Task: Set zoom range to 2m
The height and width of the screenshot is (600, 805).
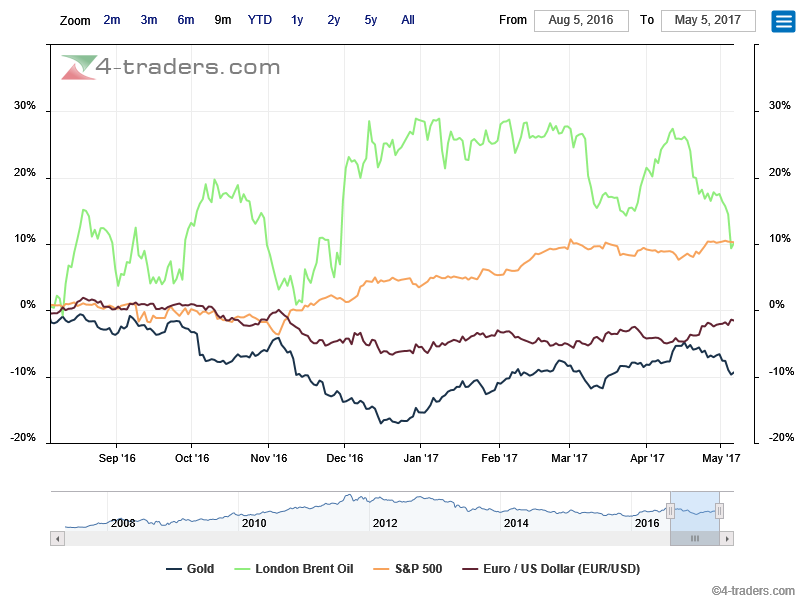Action: (112, 20)
